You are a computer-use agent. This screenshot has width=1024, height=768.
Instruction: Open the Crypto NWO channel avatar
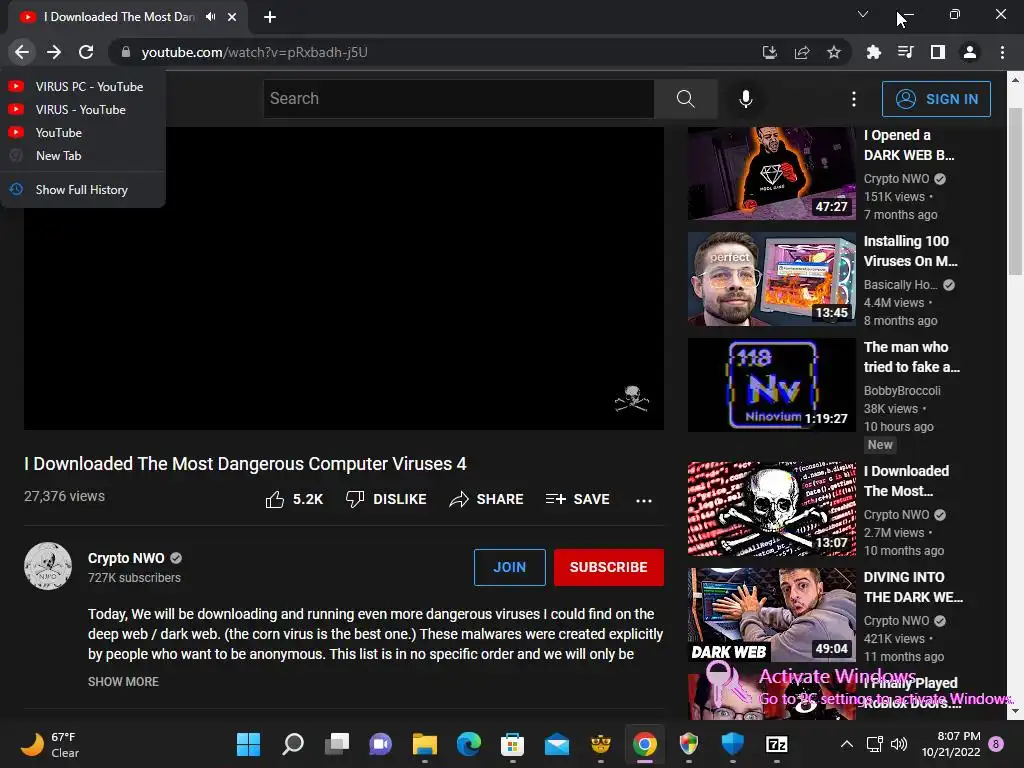[48, 566]
